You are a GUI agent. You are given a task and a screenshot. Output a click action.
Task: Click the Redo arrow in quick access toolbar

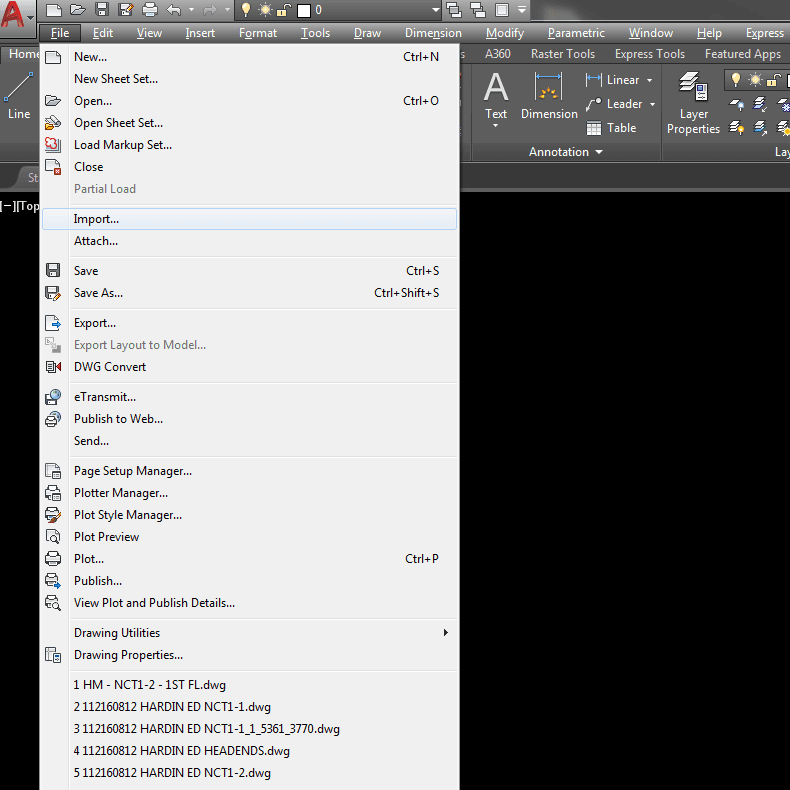210,10
